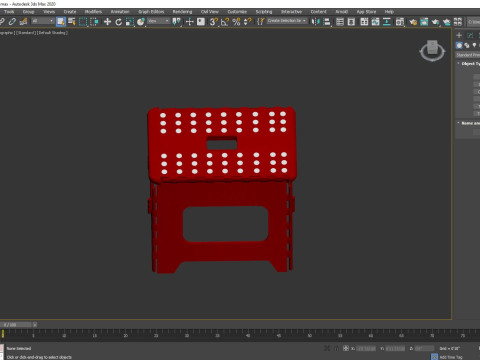Click Render in the Cloud teapot icon

pos(446,22)
